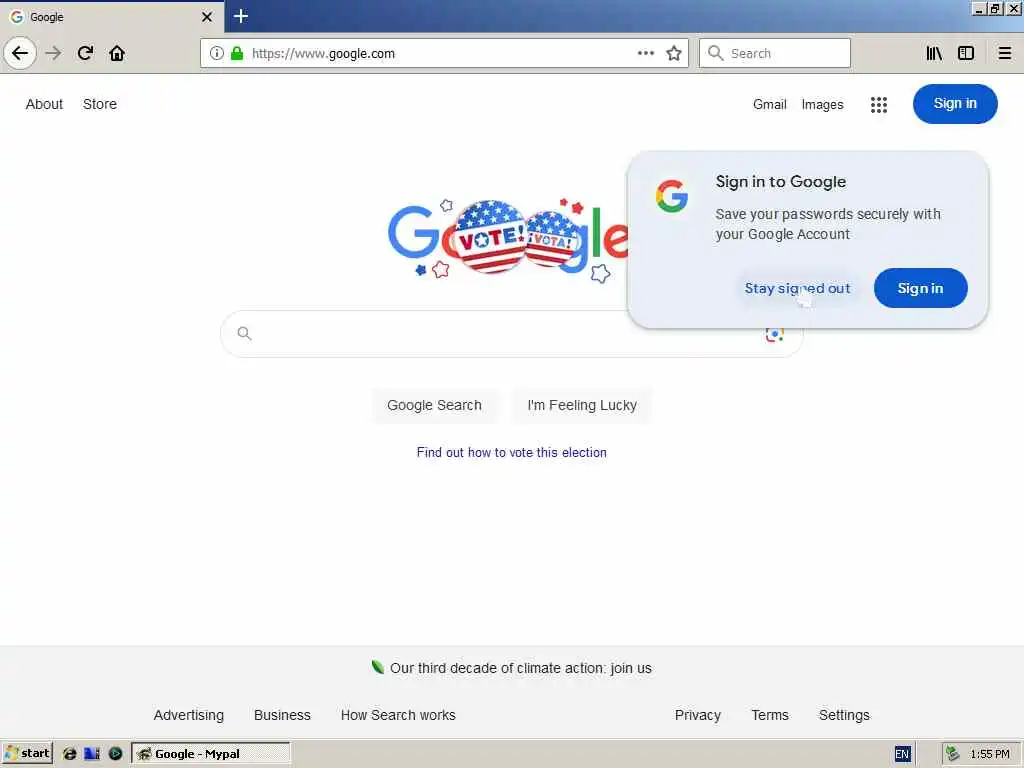Open the browser hamburger menu
Screen dimensions: 1024x768
point(1004,53)
